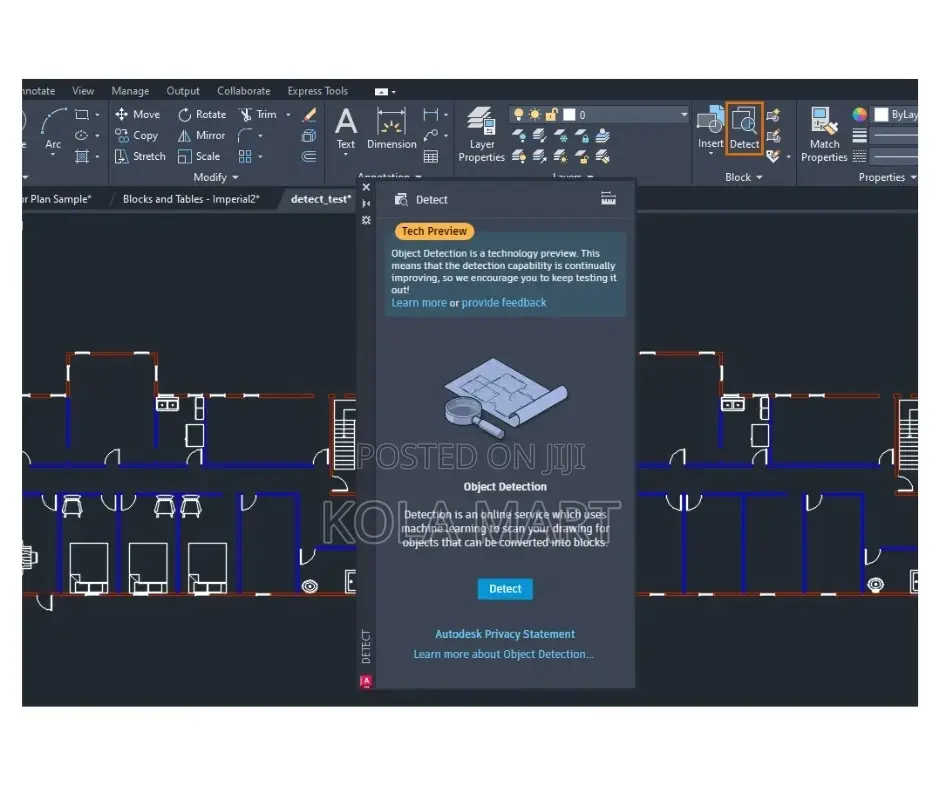Click the object color wheel icon
This screenshot has width=940, height=788.
coord(860,114)
